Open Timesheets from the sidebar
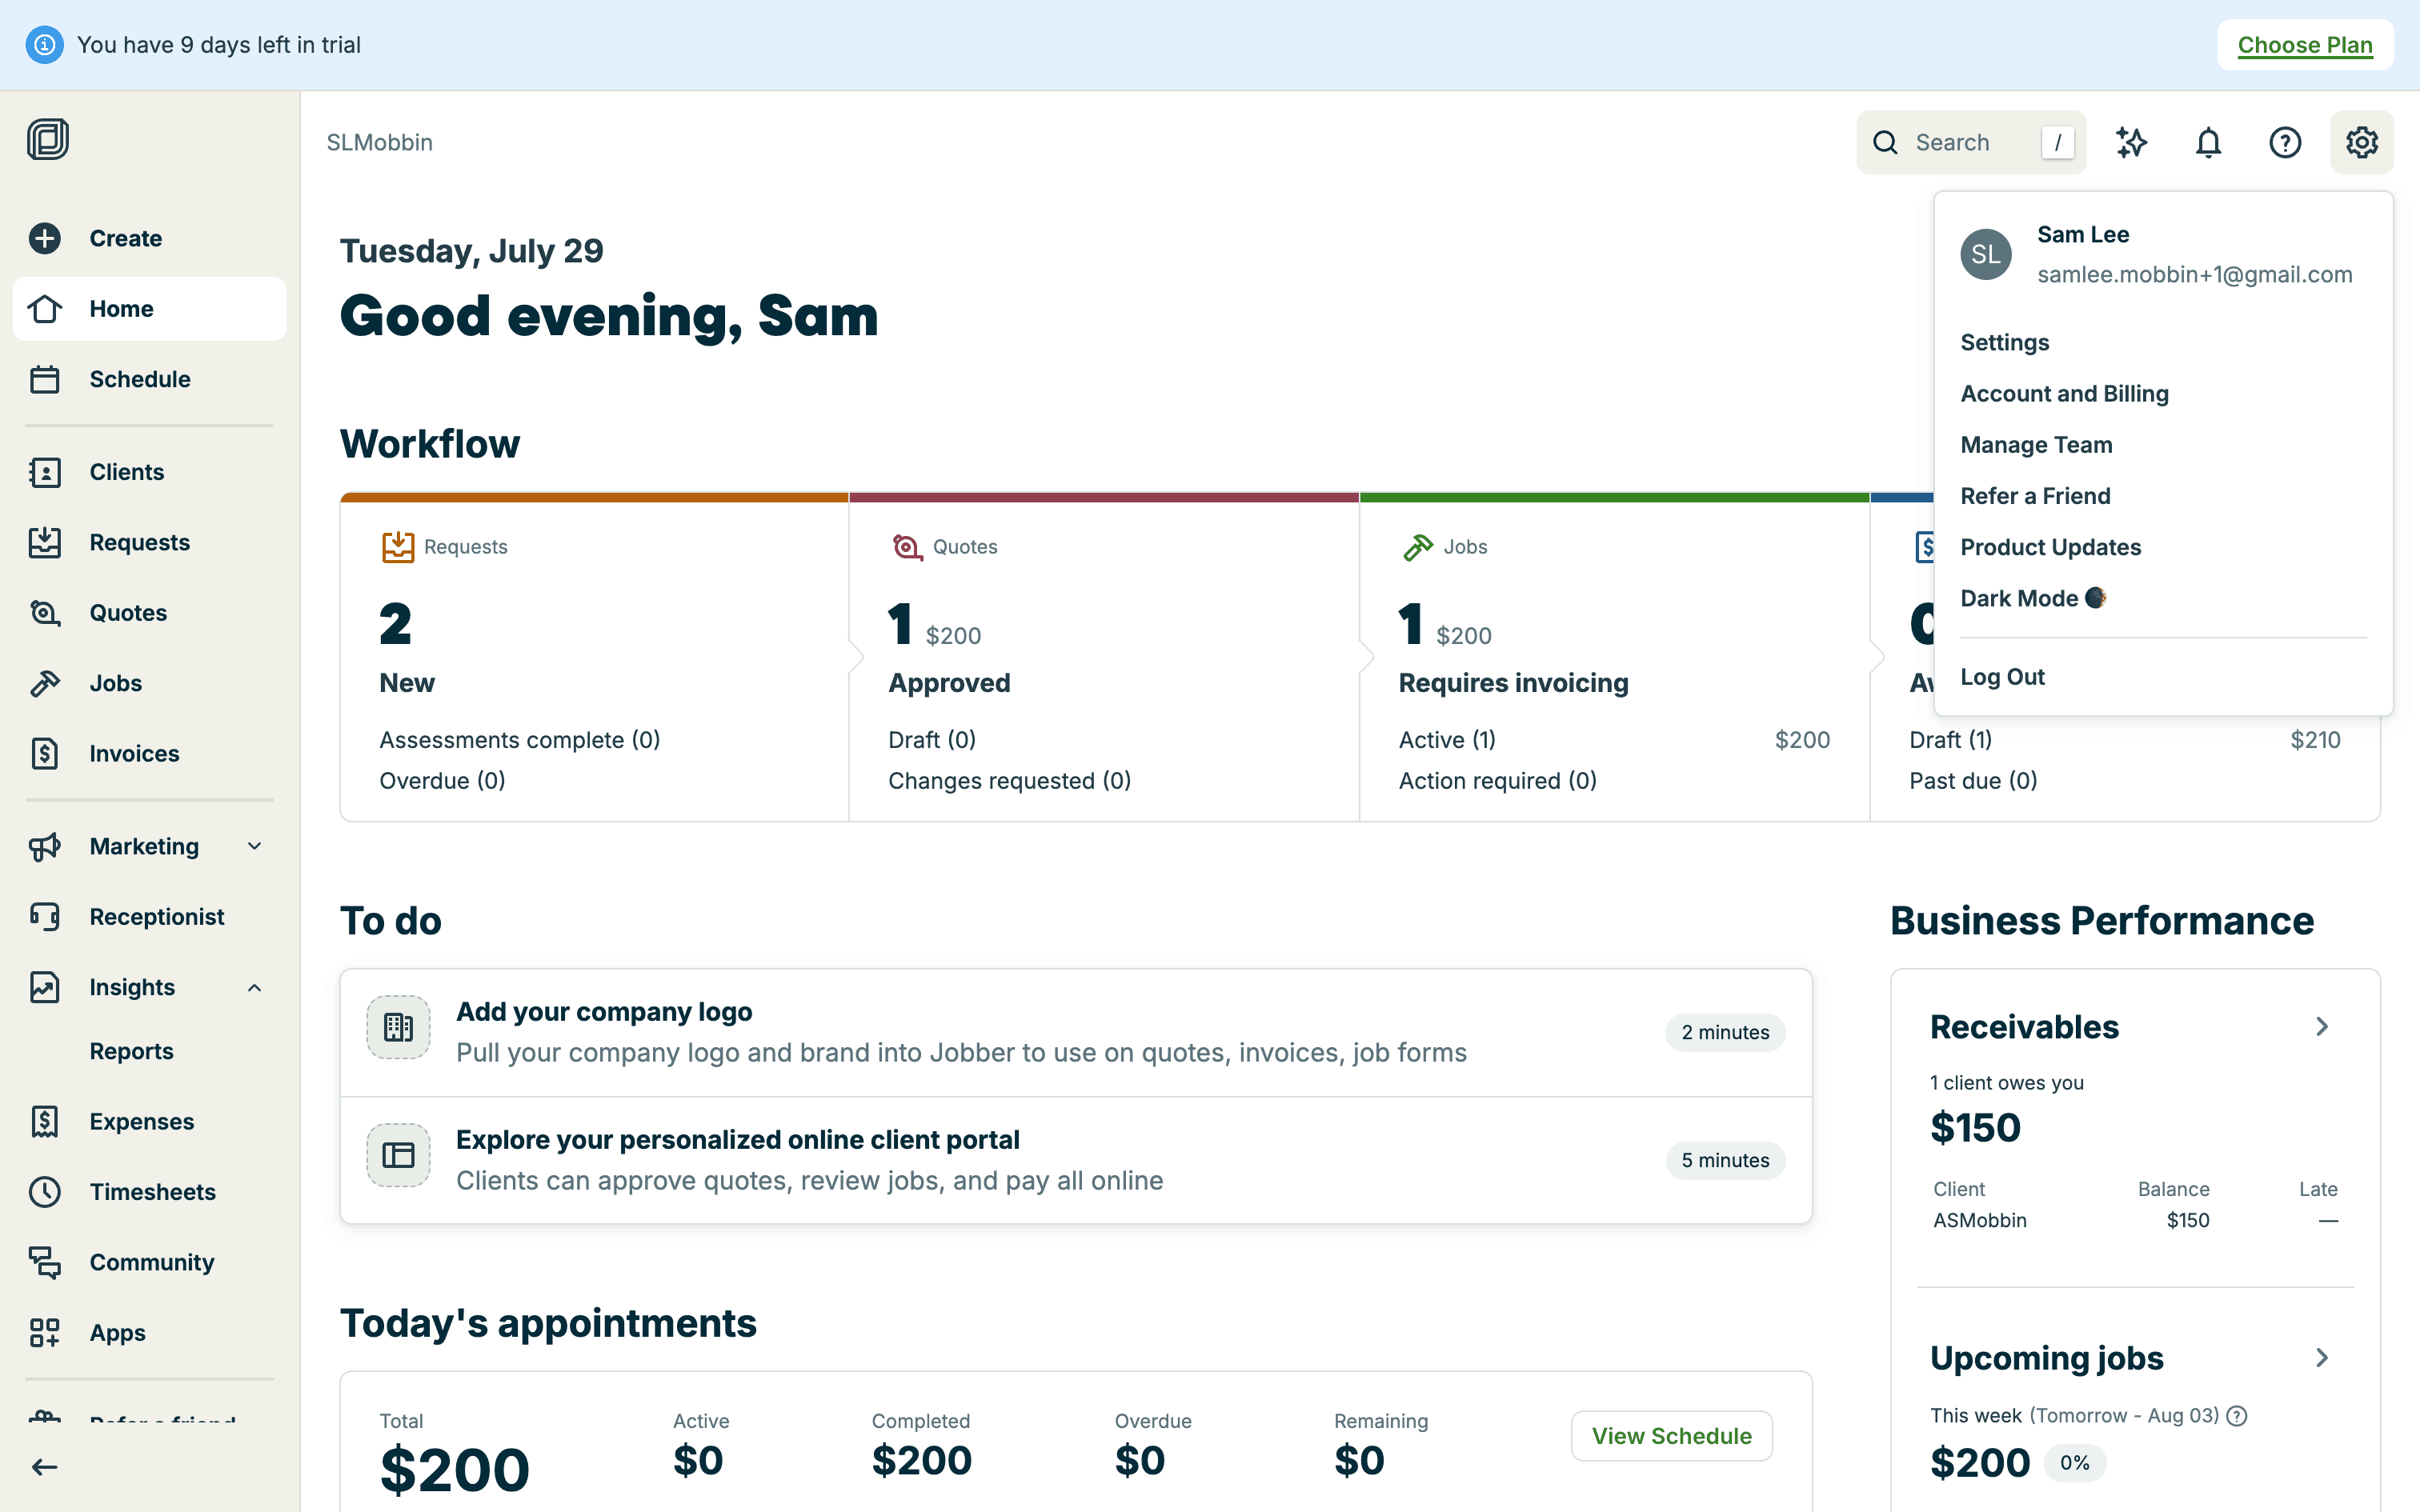The image size is (2420, 1512). [x=152, y=1191]
